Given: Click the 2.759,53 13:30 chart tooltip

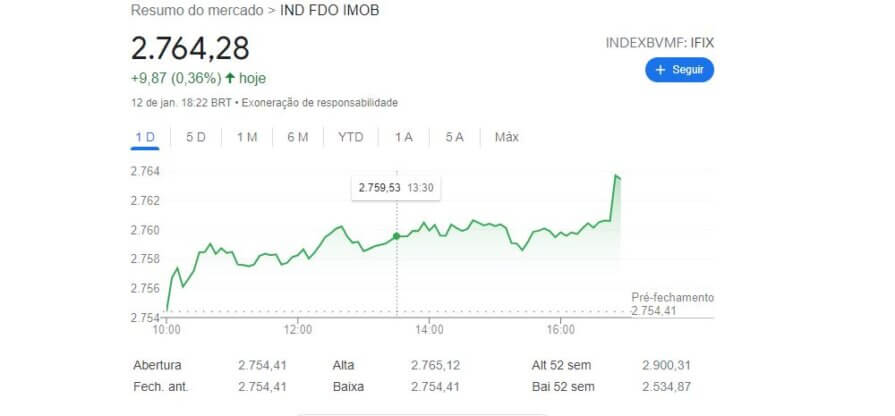Looking at the screenshot, I should pyautogui.click(x=396, y=189).
